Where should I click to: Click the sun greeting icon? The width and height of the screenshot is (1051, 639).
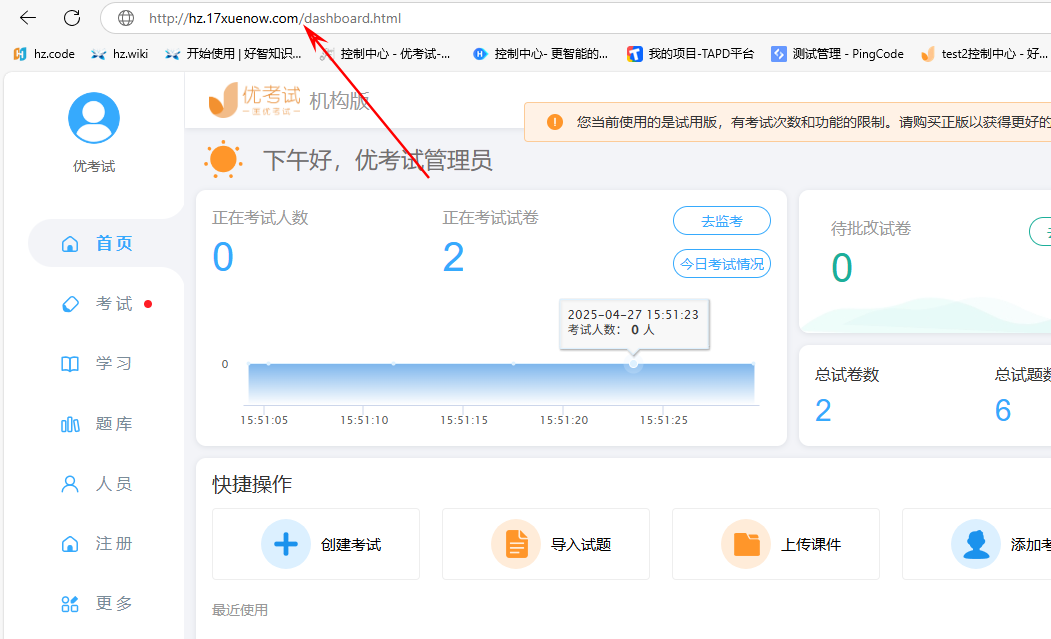[223, 160]
